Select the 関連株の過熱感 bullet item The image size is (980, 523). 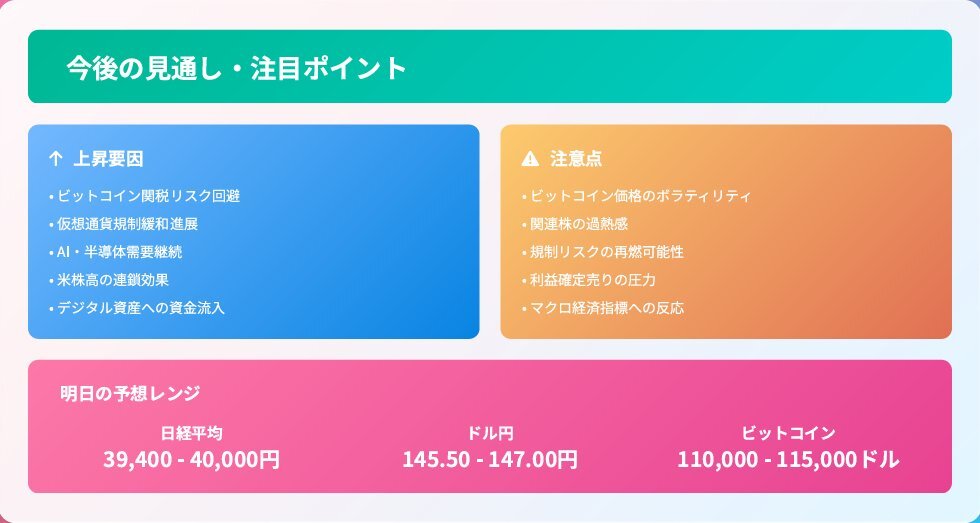click(574, 224)
